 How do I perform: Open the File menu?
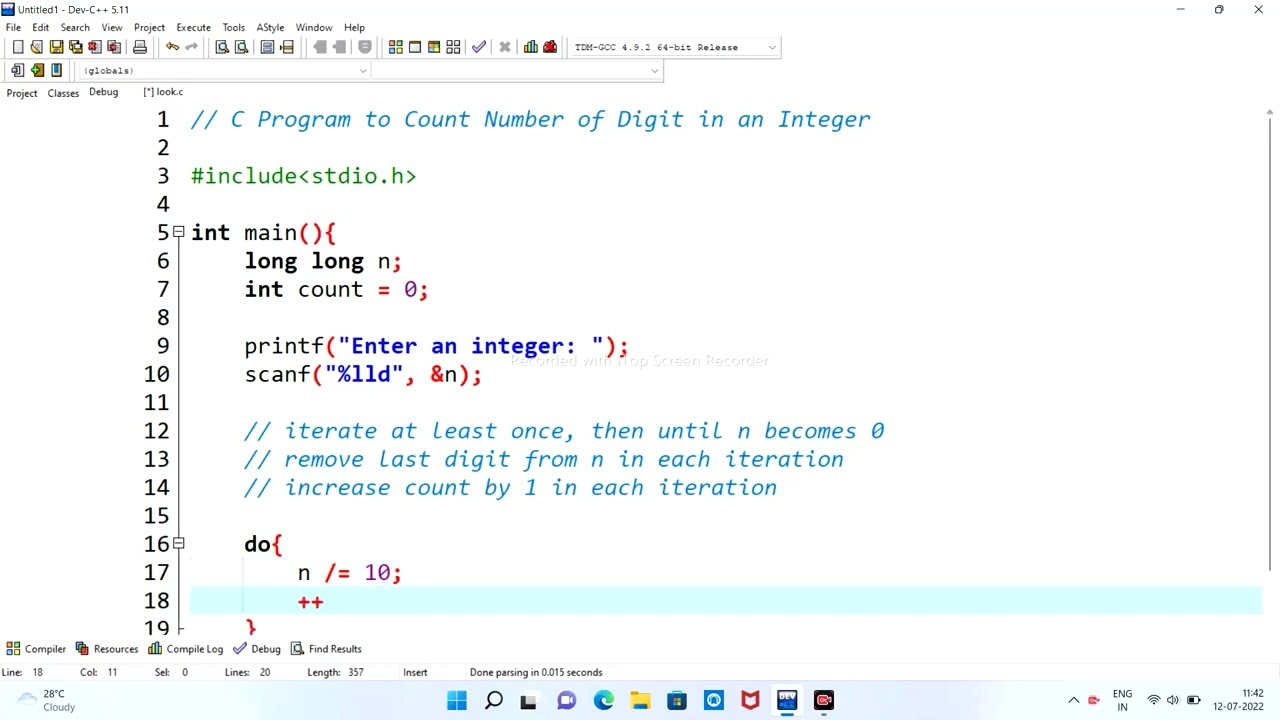click(x=13, y=27)
